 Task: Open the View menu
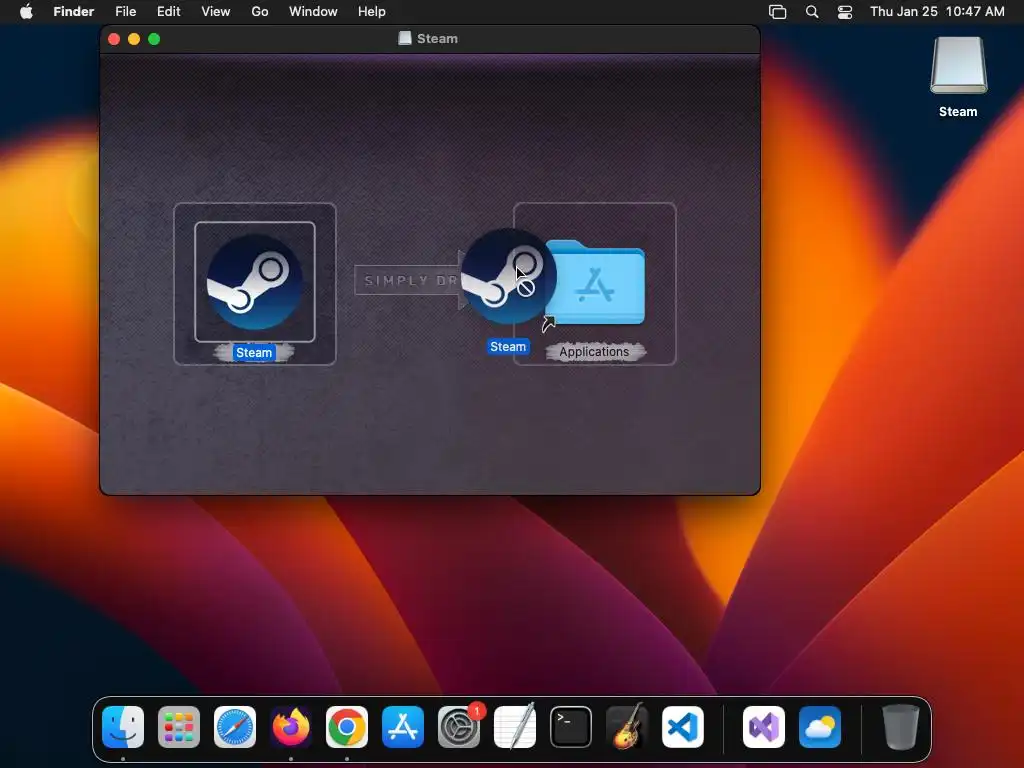[216, 12]
